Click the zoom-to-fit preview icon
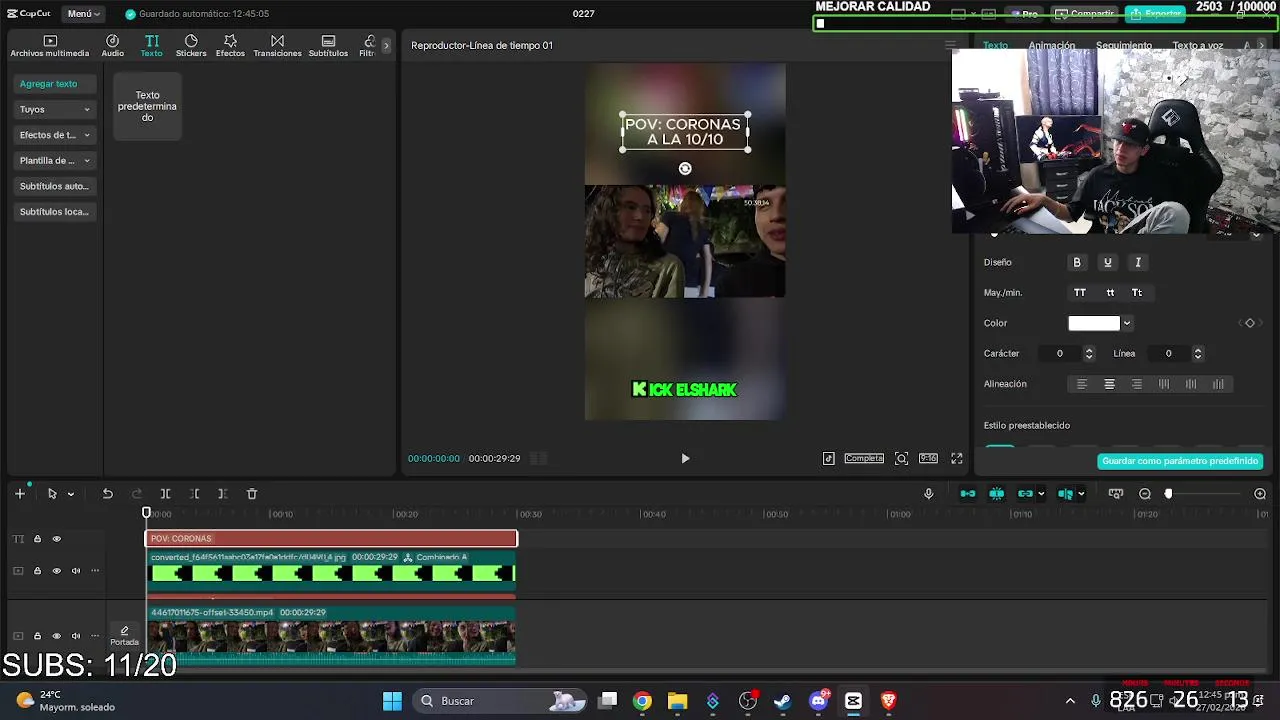This screenshot has width=1280, height=720. click(x=901, y=458)
